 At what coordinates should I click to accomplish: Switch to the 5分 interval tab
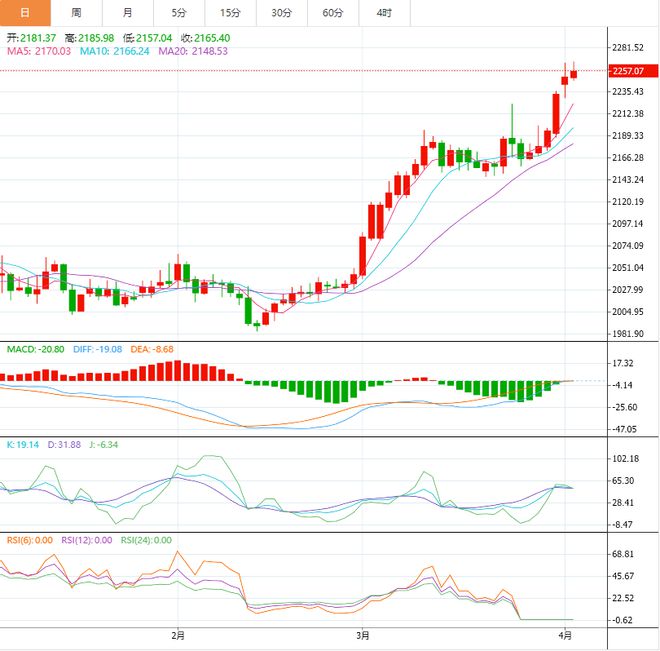(179, 13)
